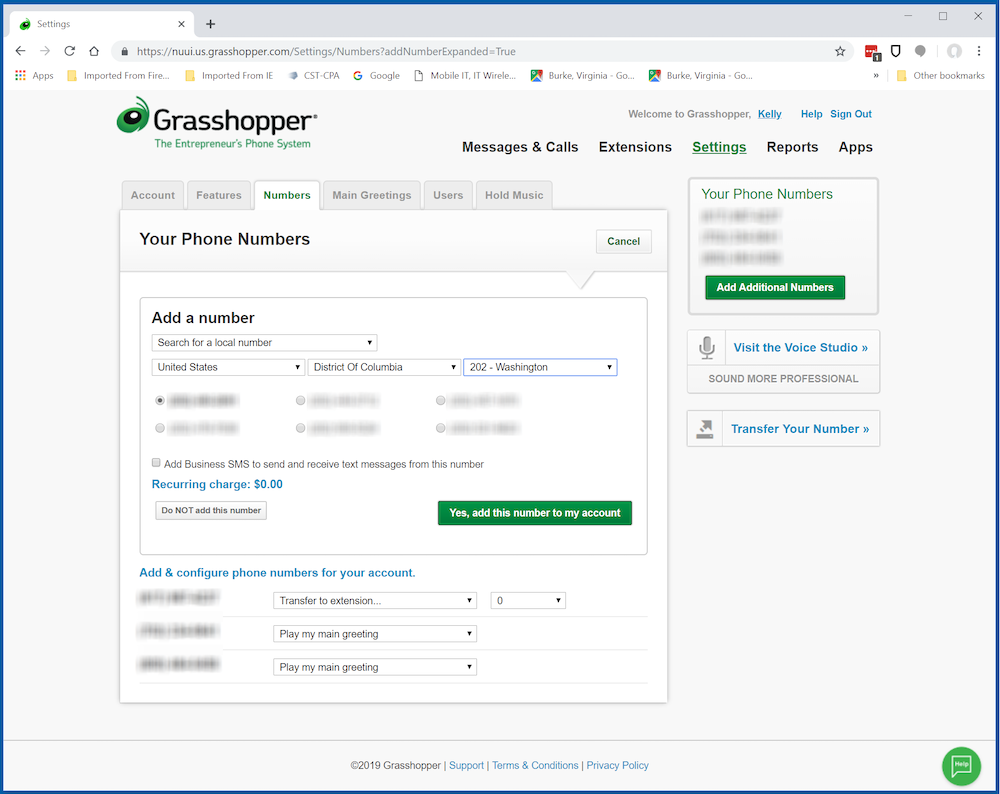
Task: Select the bottom-row right phone number radio
Action: (441, 428)
